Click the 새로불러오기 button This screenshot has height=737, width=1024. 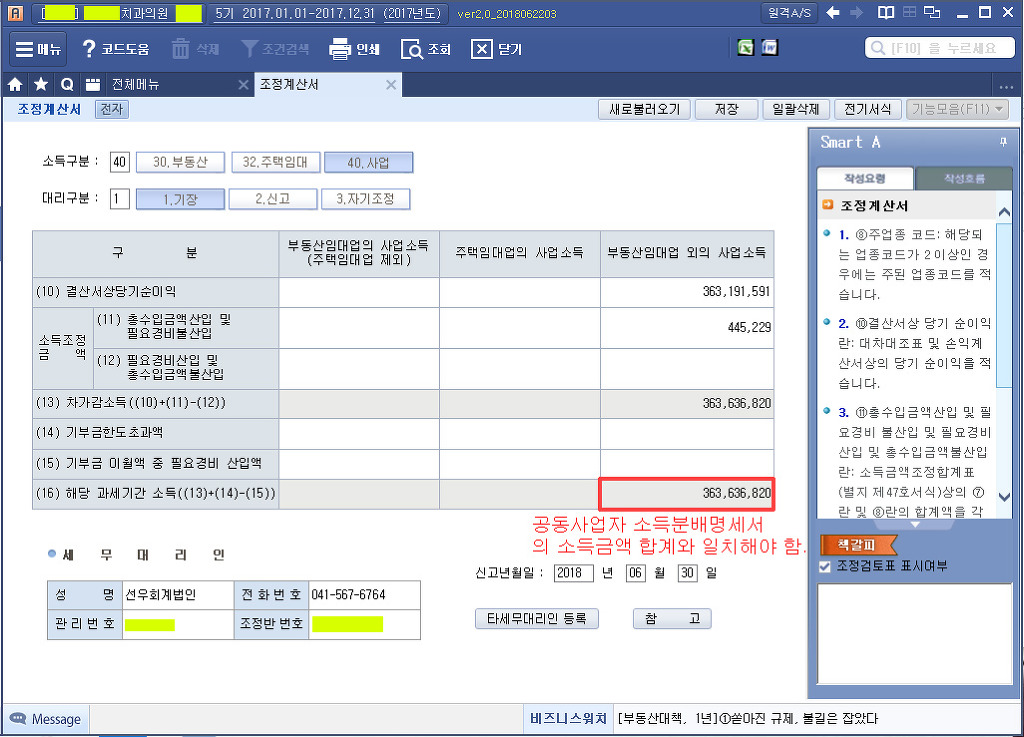tap(645, 109)
